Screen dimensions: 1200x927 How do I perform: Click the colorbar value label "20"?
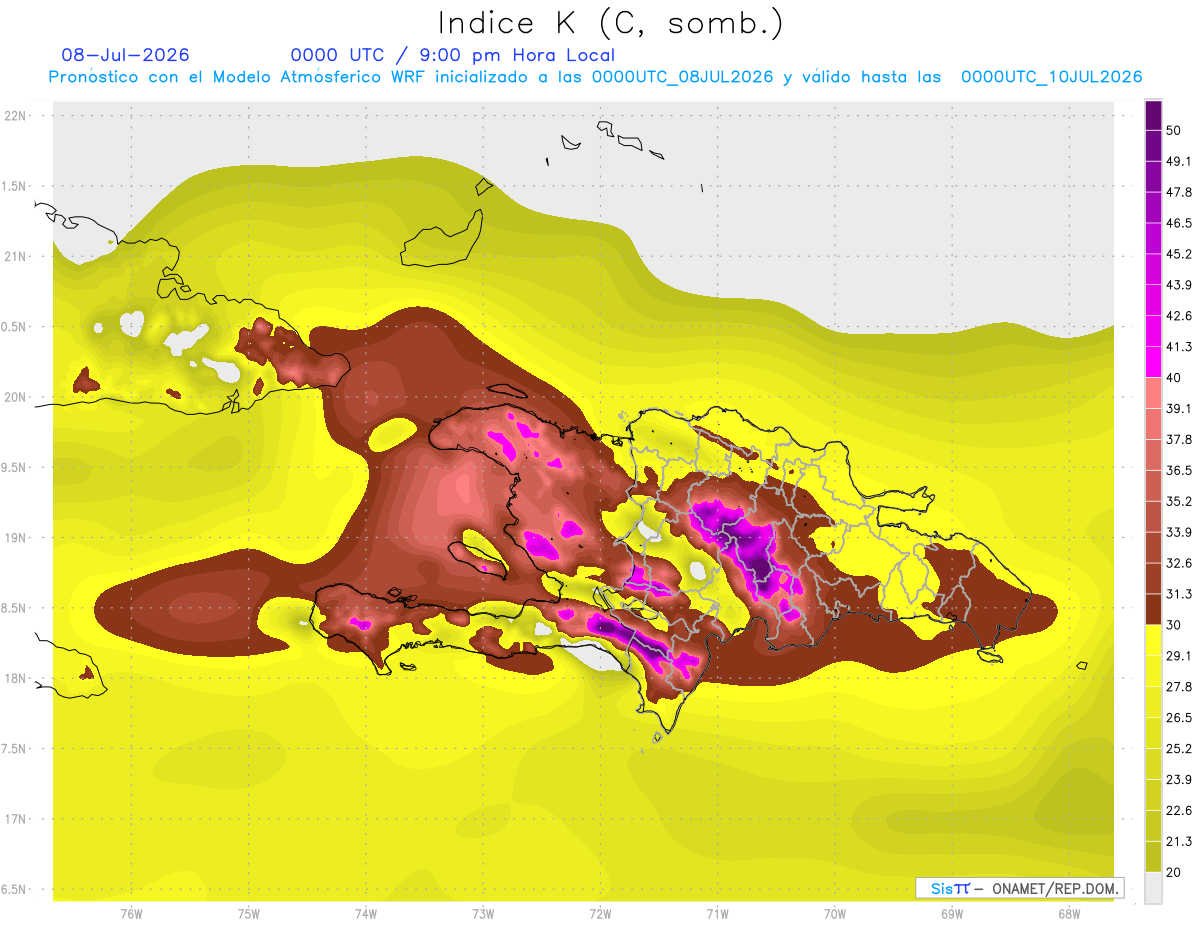click(1174, 873)
